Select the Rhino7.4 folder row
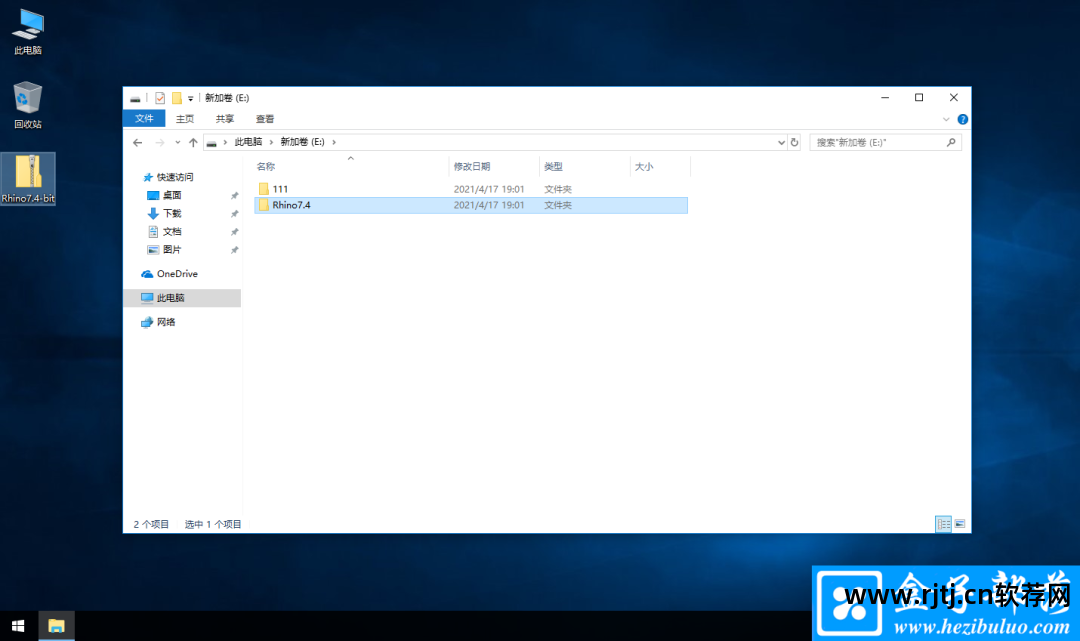This screenshot has height=641, width=1080. pos(471,205)
